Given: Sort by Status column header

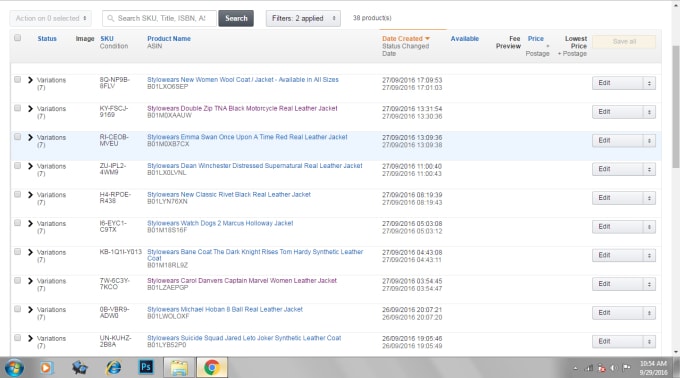Looking at the screenshot, I should pyautogui.click(x=47, y=39).
